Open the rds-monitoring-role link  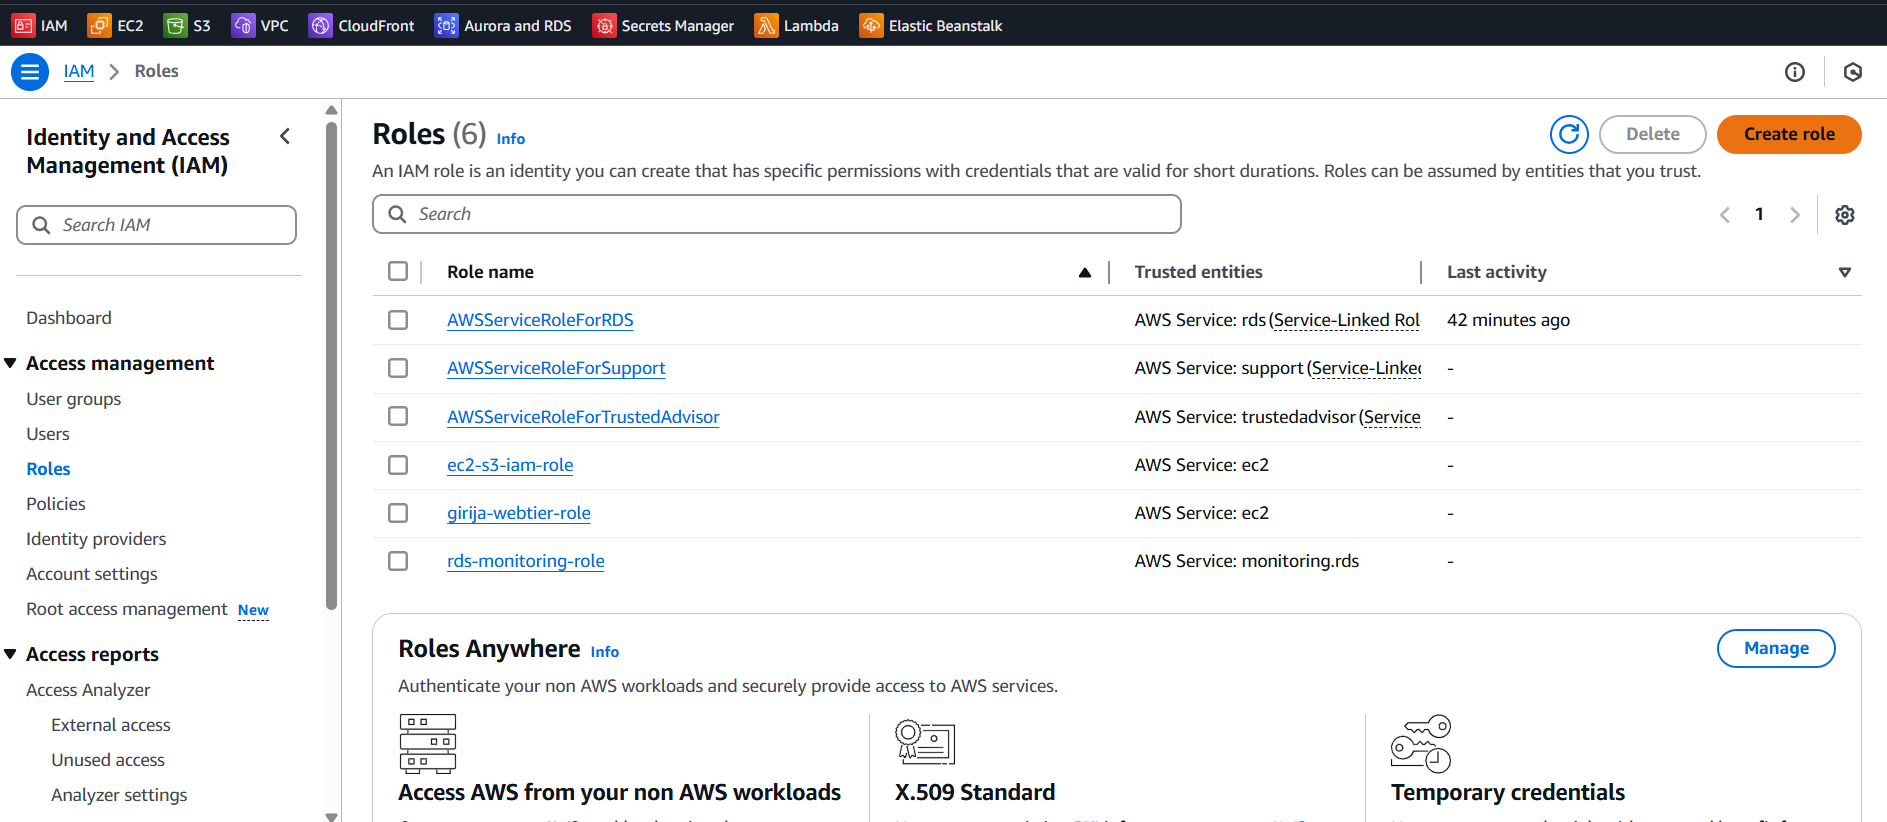click(526, 561)
